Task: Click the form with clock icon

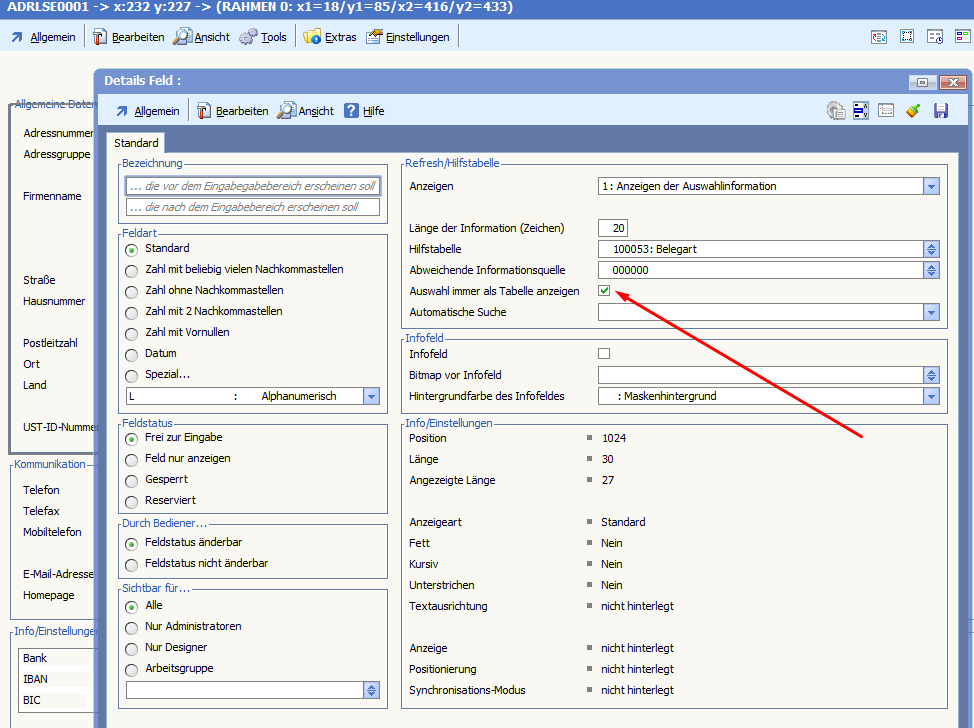Action: [935, 37]
